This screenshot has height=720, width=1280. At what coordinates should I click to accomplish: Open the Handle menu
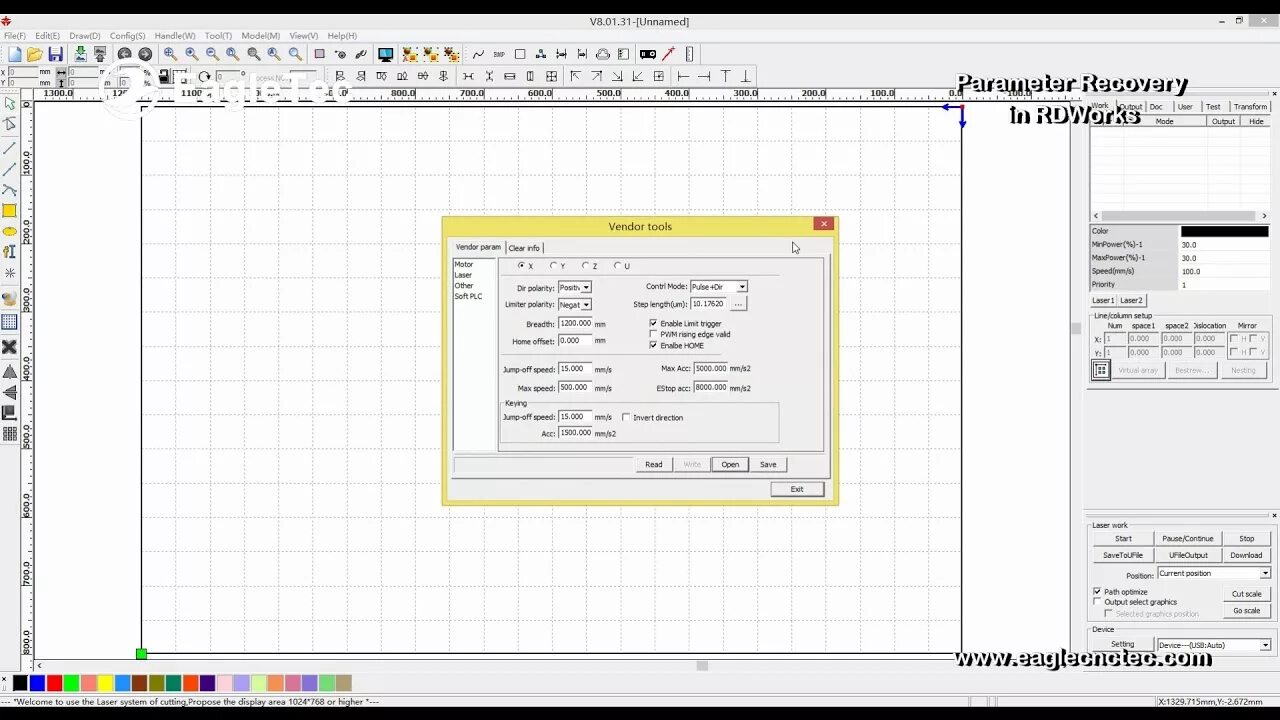(x=175, y=36)
